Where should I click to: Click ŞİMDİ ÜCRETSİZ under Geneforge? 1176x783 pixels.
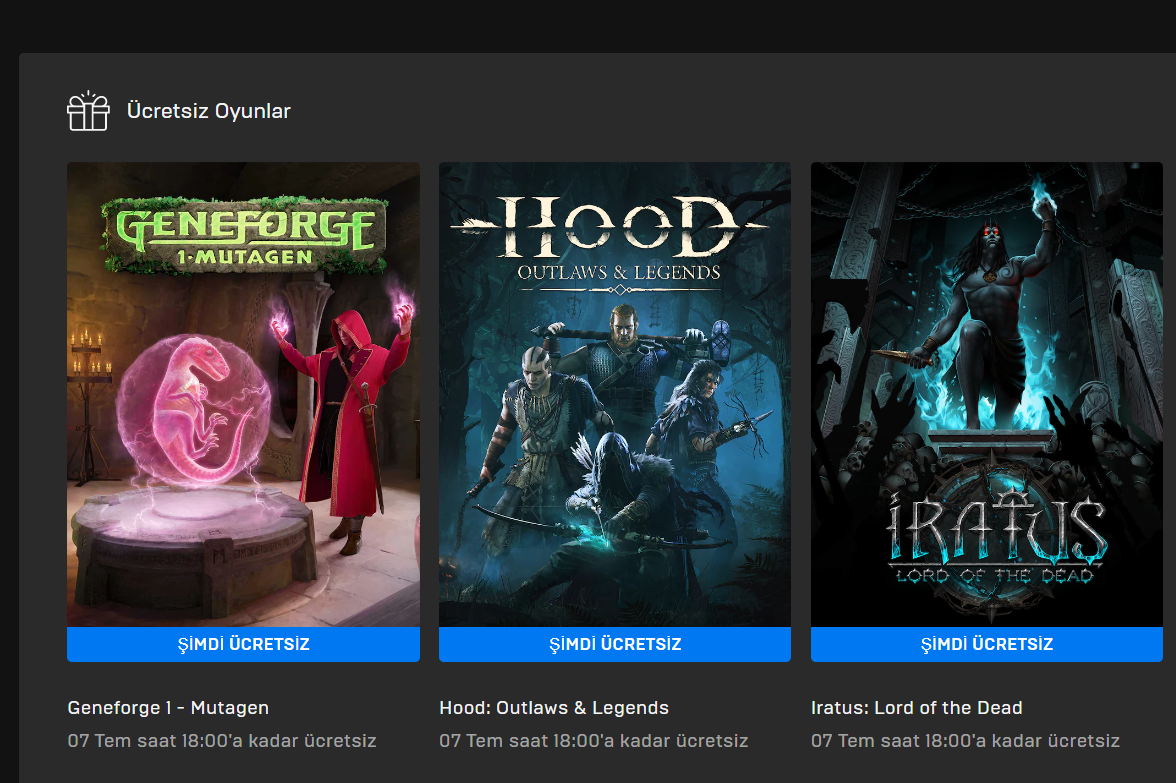[243, 644]
